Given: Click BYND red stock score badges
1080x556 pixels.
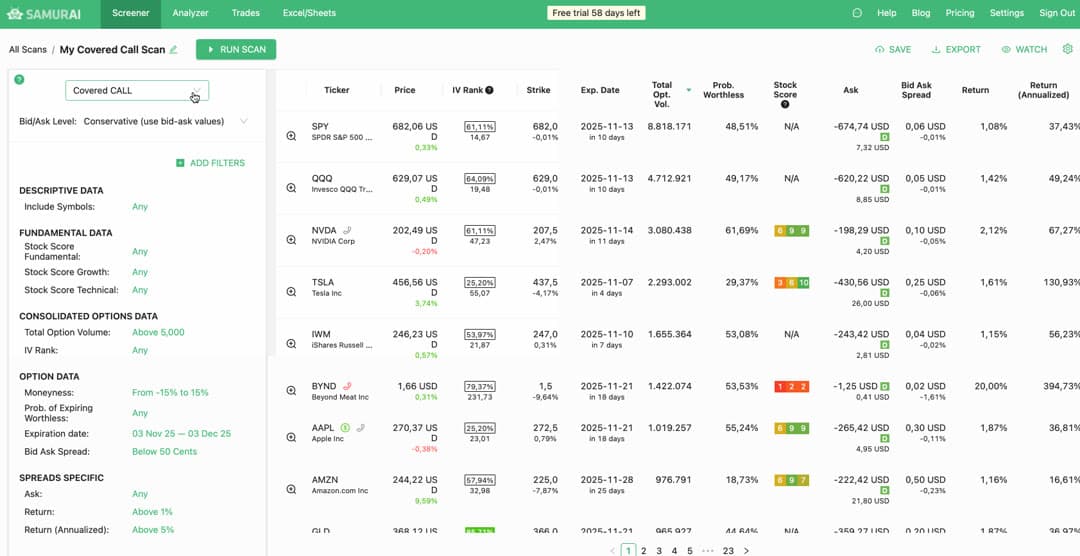Looking at the screenshot, I should pos(791,387).
